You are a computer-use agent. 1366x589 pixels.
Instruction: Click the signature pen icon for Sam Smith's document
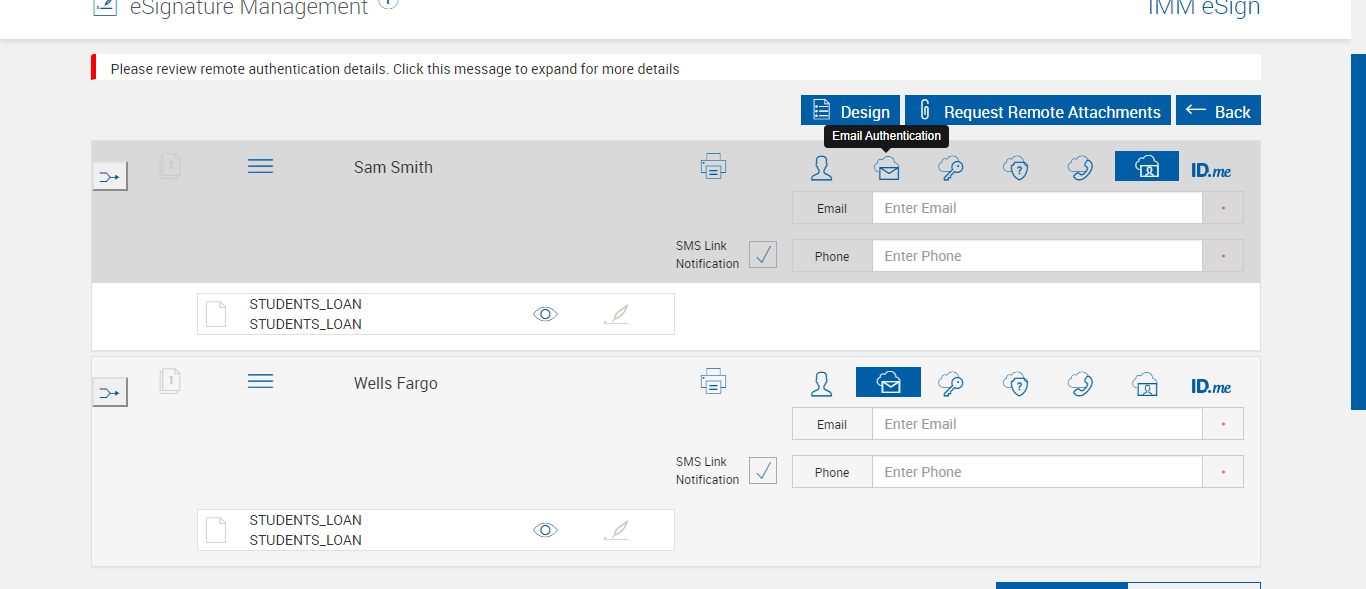617,314
